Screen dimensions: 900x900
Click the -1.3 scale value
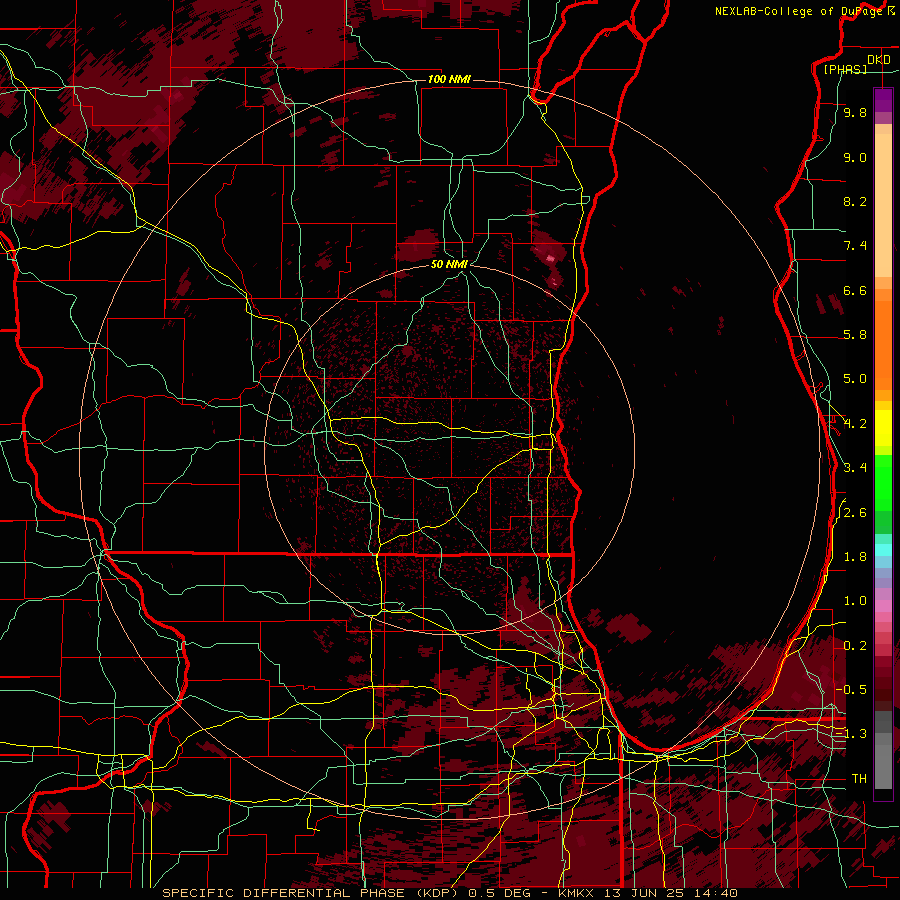tap(852, 734)
